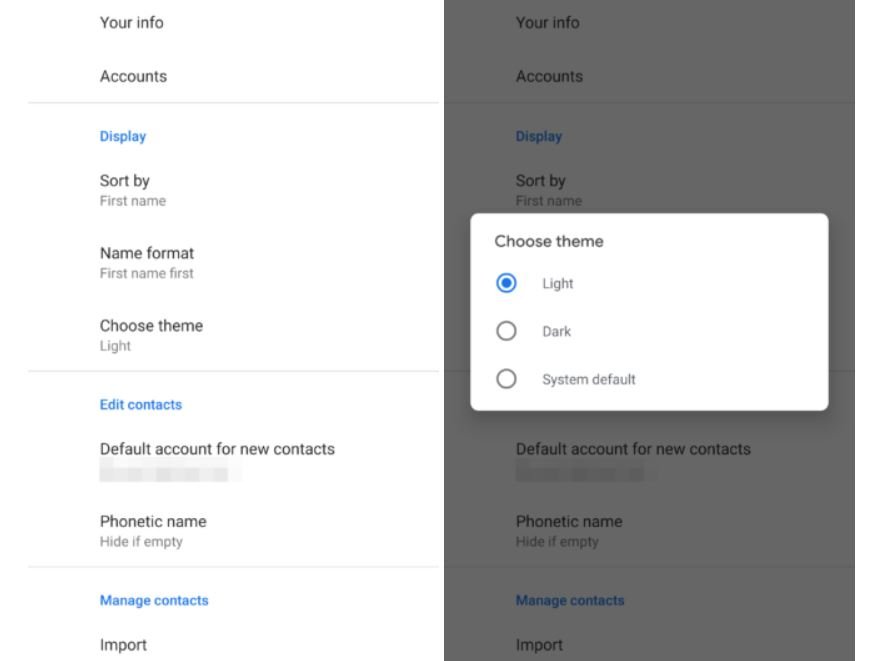Click dimmed Accounts item behind theme dialog

549,77
